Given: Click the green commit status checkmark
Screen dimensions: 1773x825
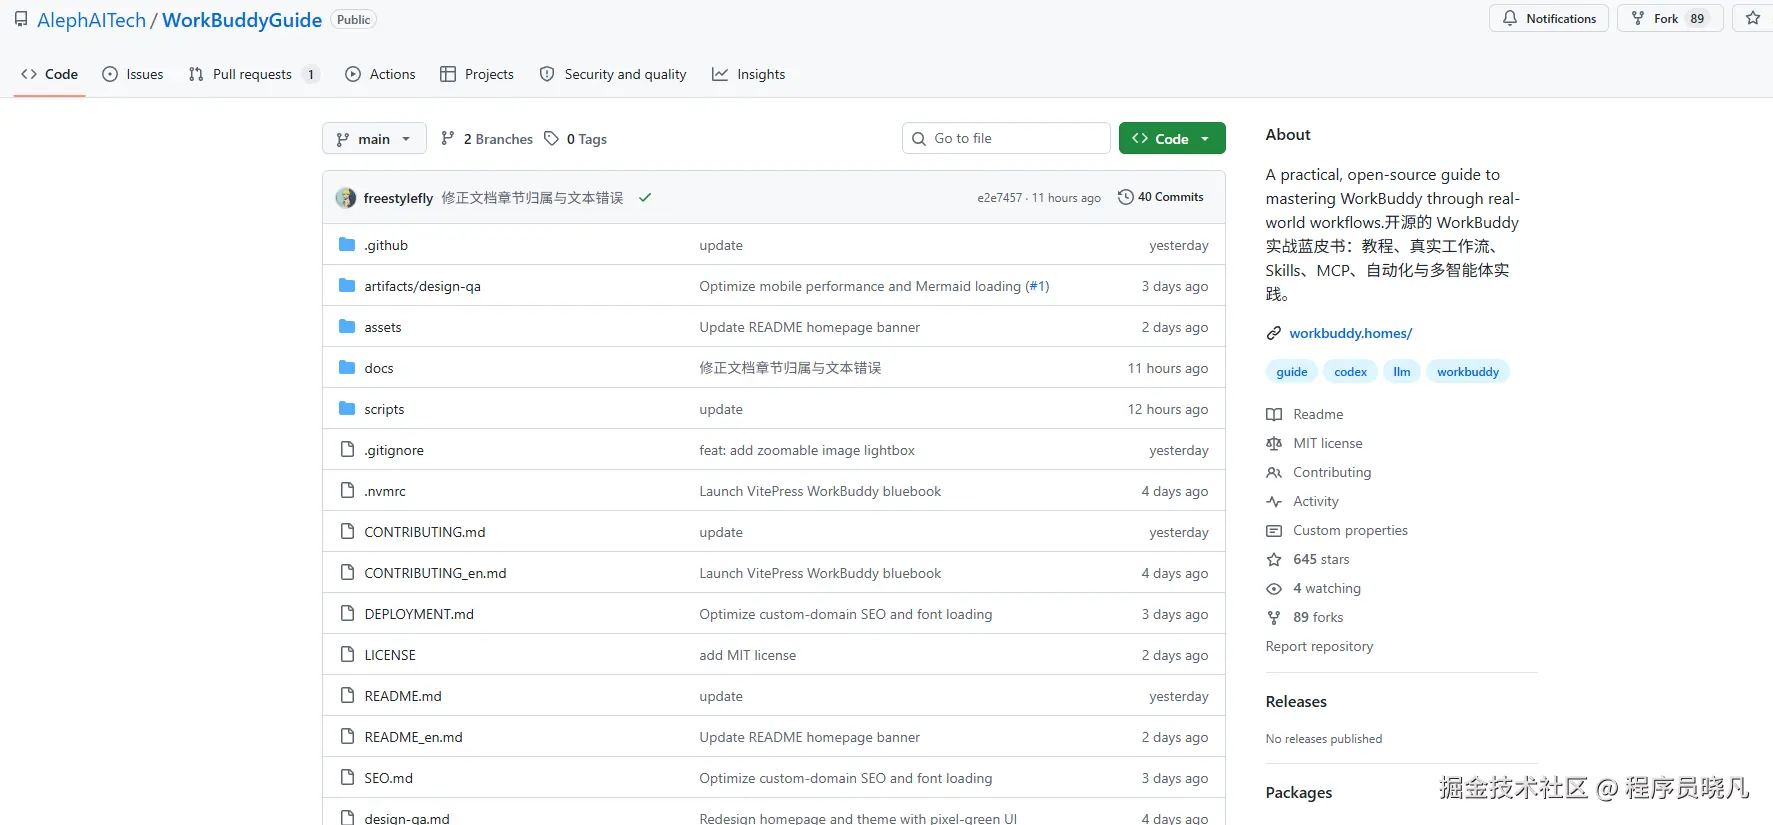Looking at the screenshot, I should [x=645, y=198].
